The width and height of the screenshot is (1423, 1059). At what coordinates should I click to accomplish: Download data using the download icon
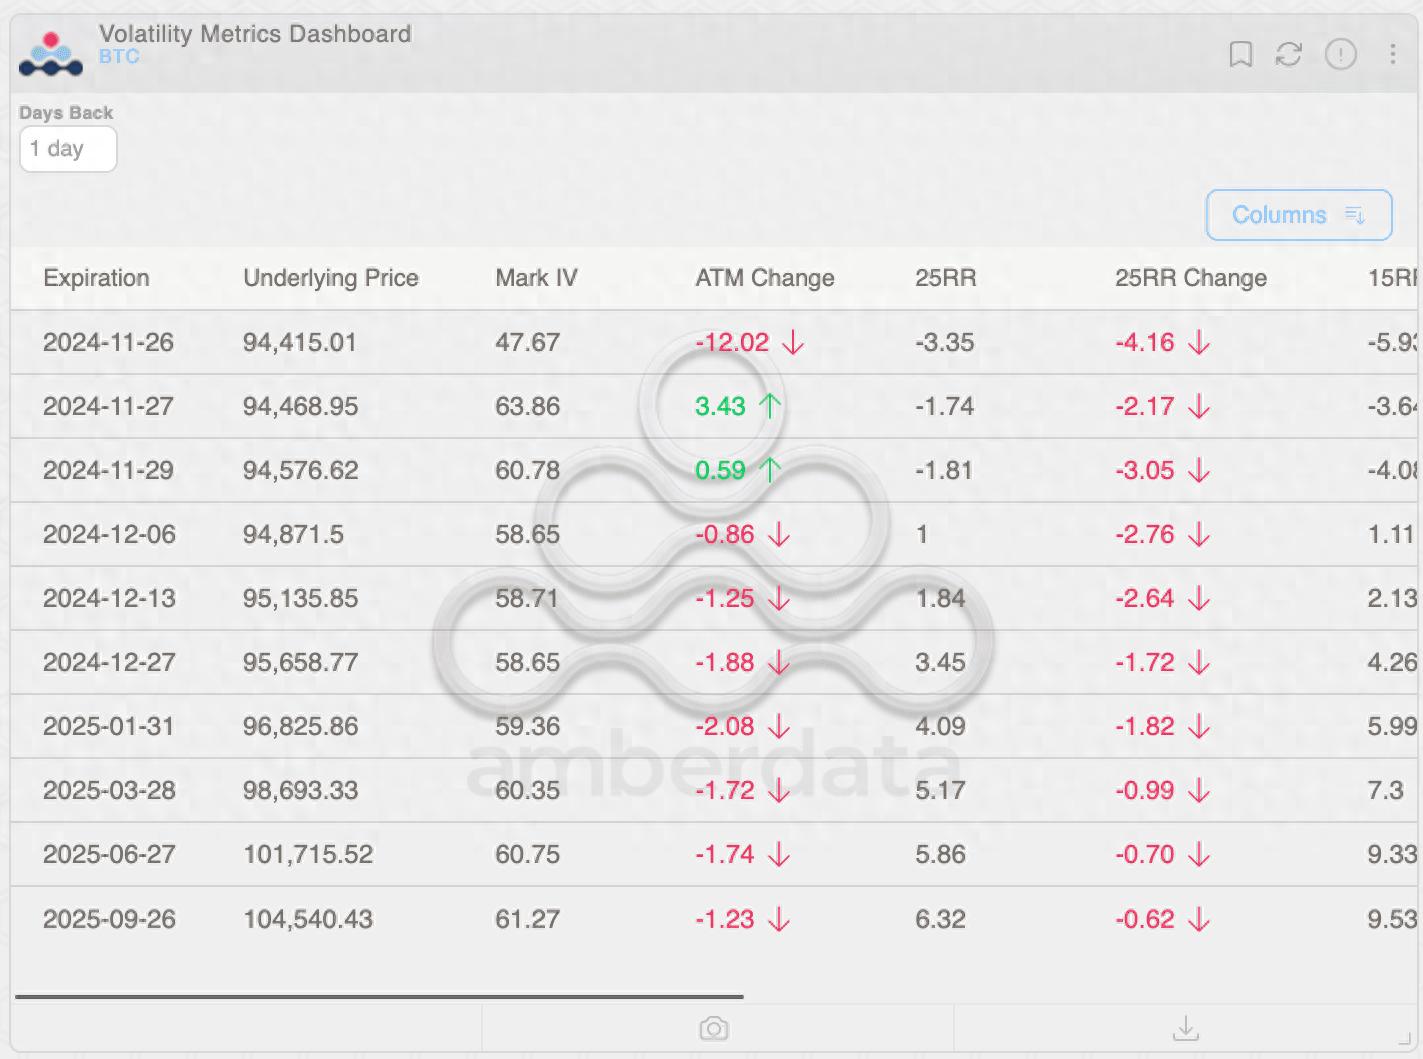coord(1185,1028)
